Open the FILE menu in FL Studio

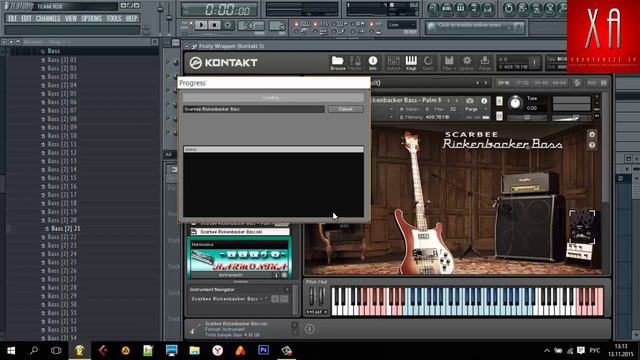[x=12, y=18]
